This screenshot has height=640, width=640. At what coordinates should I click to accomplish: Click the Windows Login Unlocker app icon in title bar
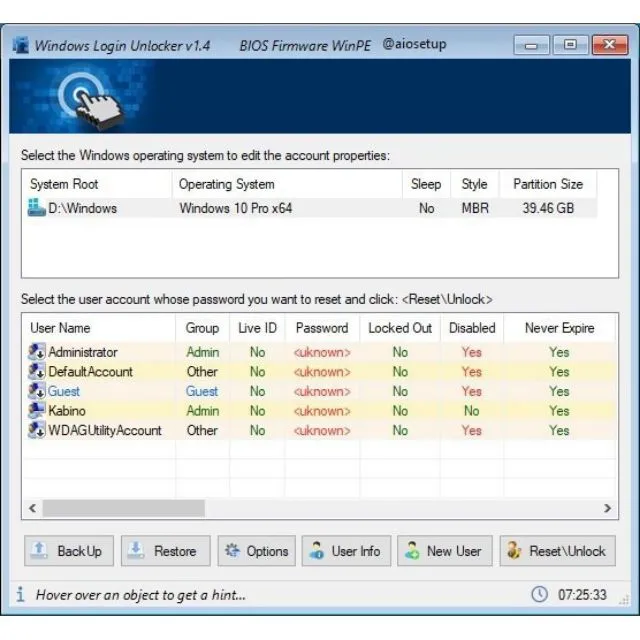[x=20, y=45]
